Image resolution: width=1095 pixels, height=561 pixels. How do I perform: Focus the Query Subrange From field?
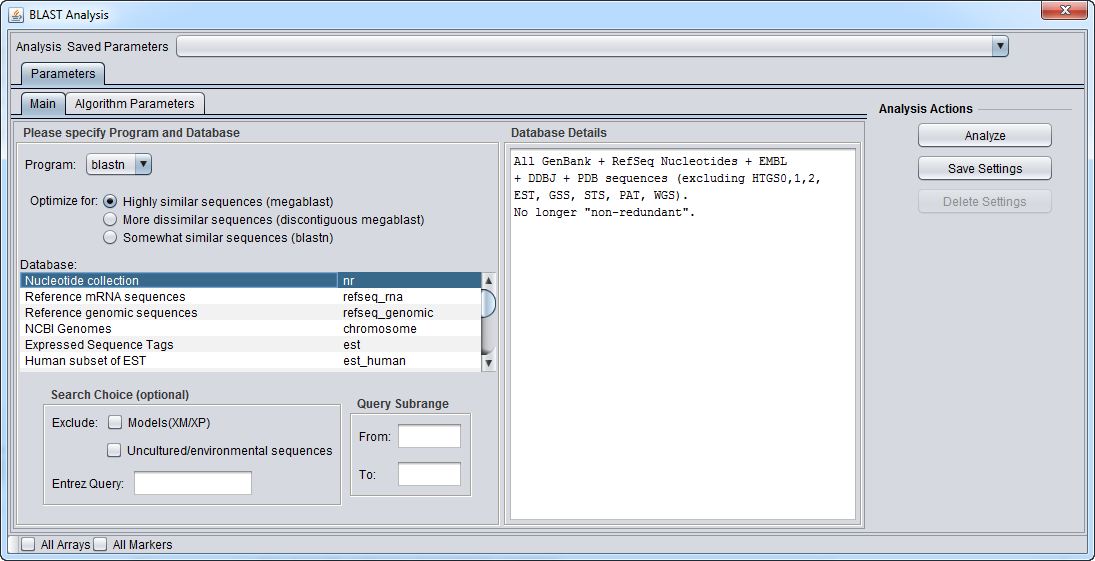click(x=429, y=436)
